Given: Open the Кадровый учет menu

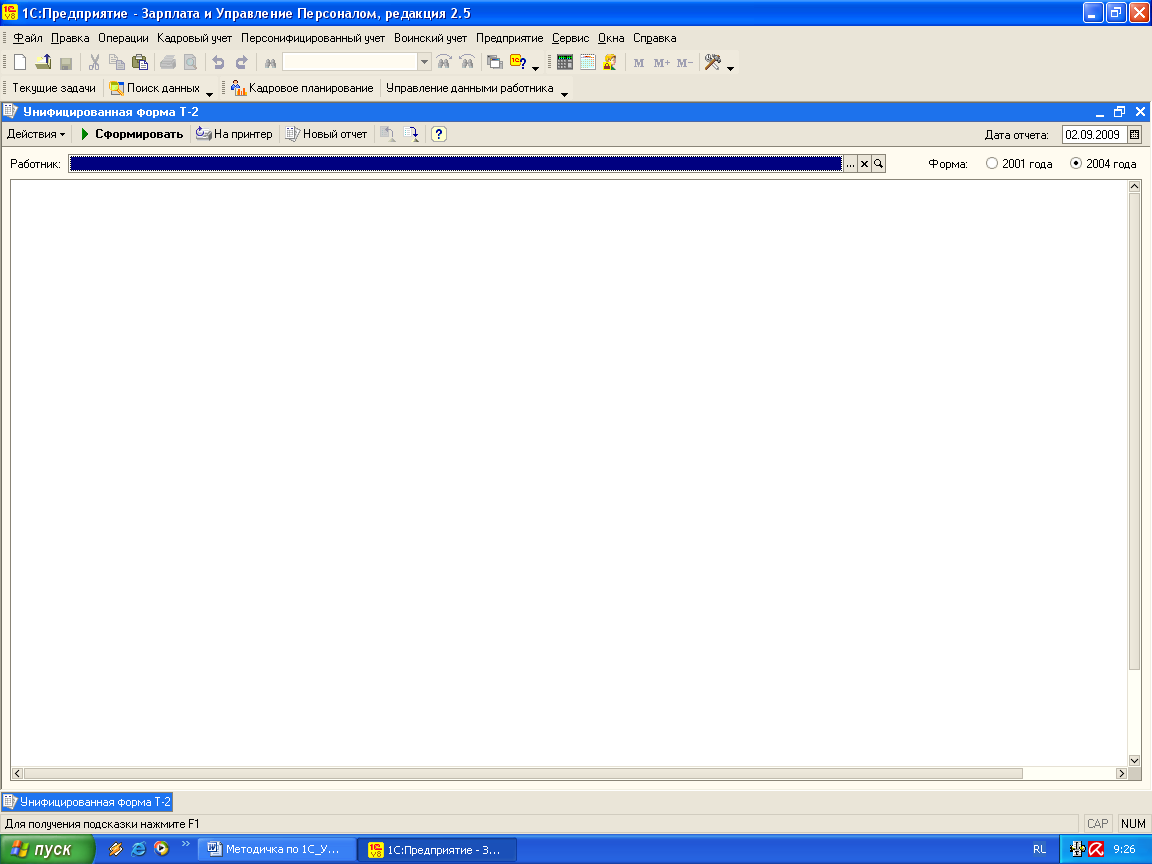Looking at the screenshot, I should (x=195, y=38).
